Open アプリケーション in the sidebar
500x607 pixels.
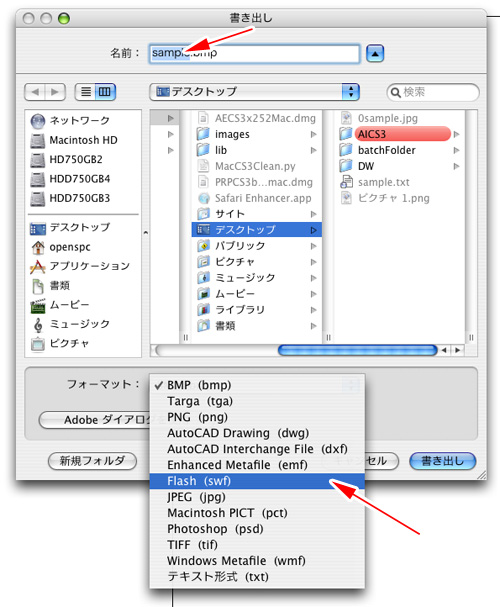(x=80, y=266)
